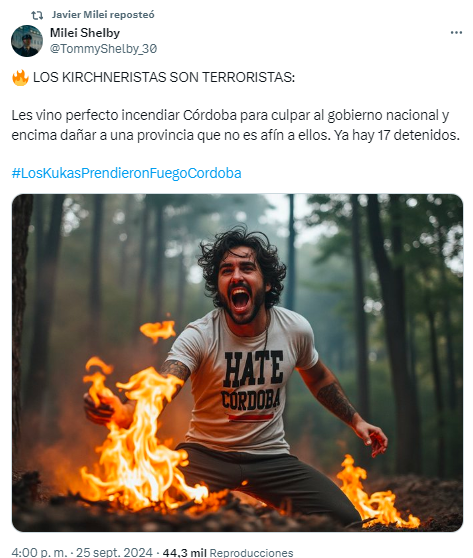The width and height of the screenshot is (473, 558).
Task: Click the @TommyShelby_30 handle
Action: [x=103, y=48]
